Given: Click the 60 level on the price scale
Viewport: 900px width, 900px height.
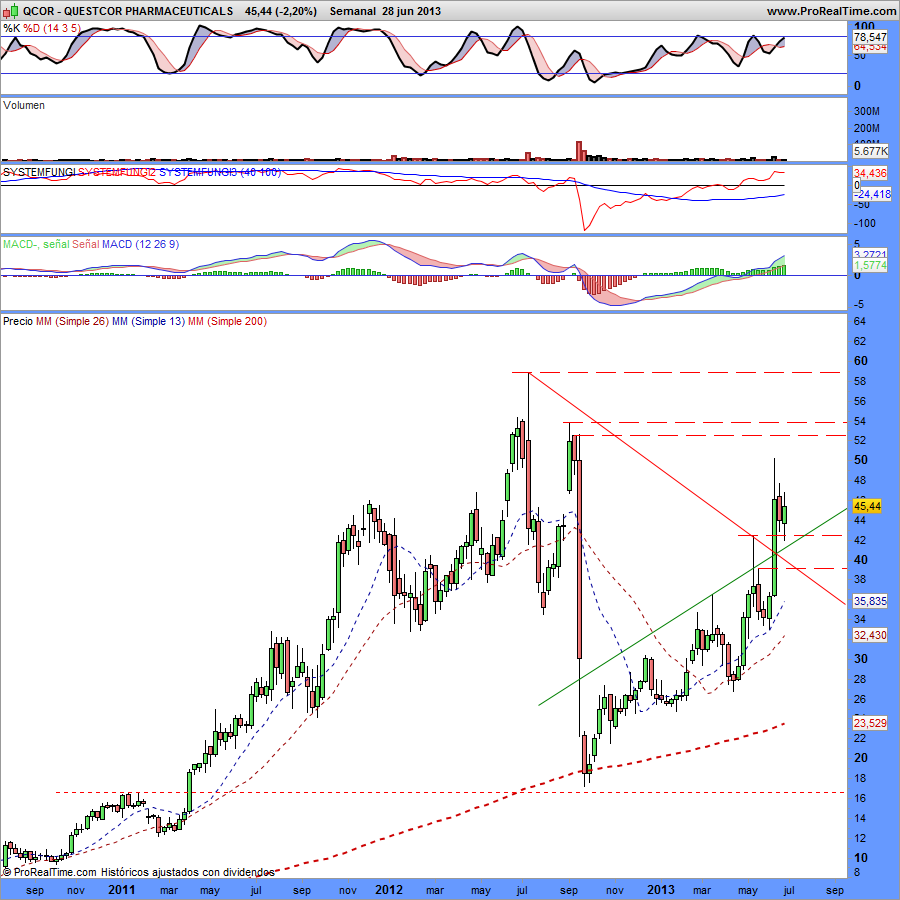Looking at the screenshot, I should (861, 360).
